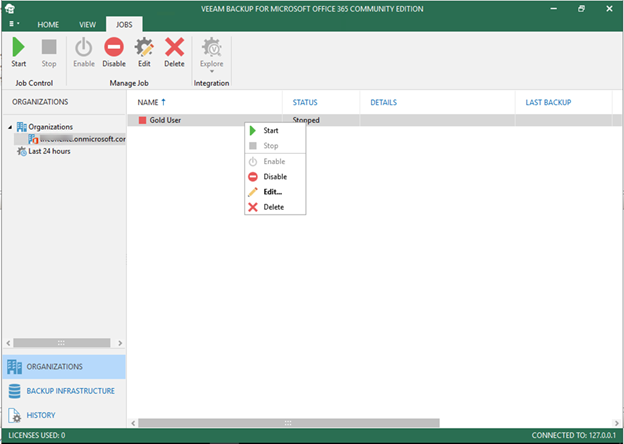Viewport: 624px width, 444px height.
Task: Select the JOBS ribbon tab
Action: click(x=124, y=25)
